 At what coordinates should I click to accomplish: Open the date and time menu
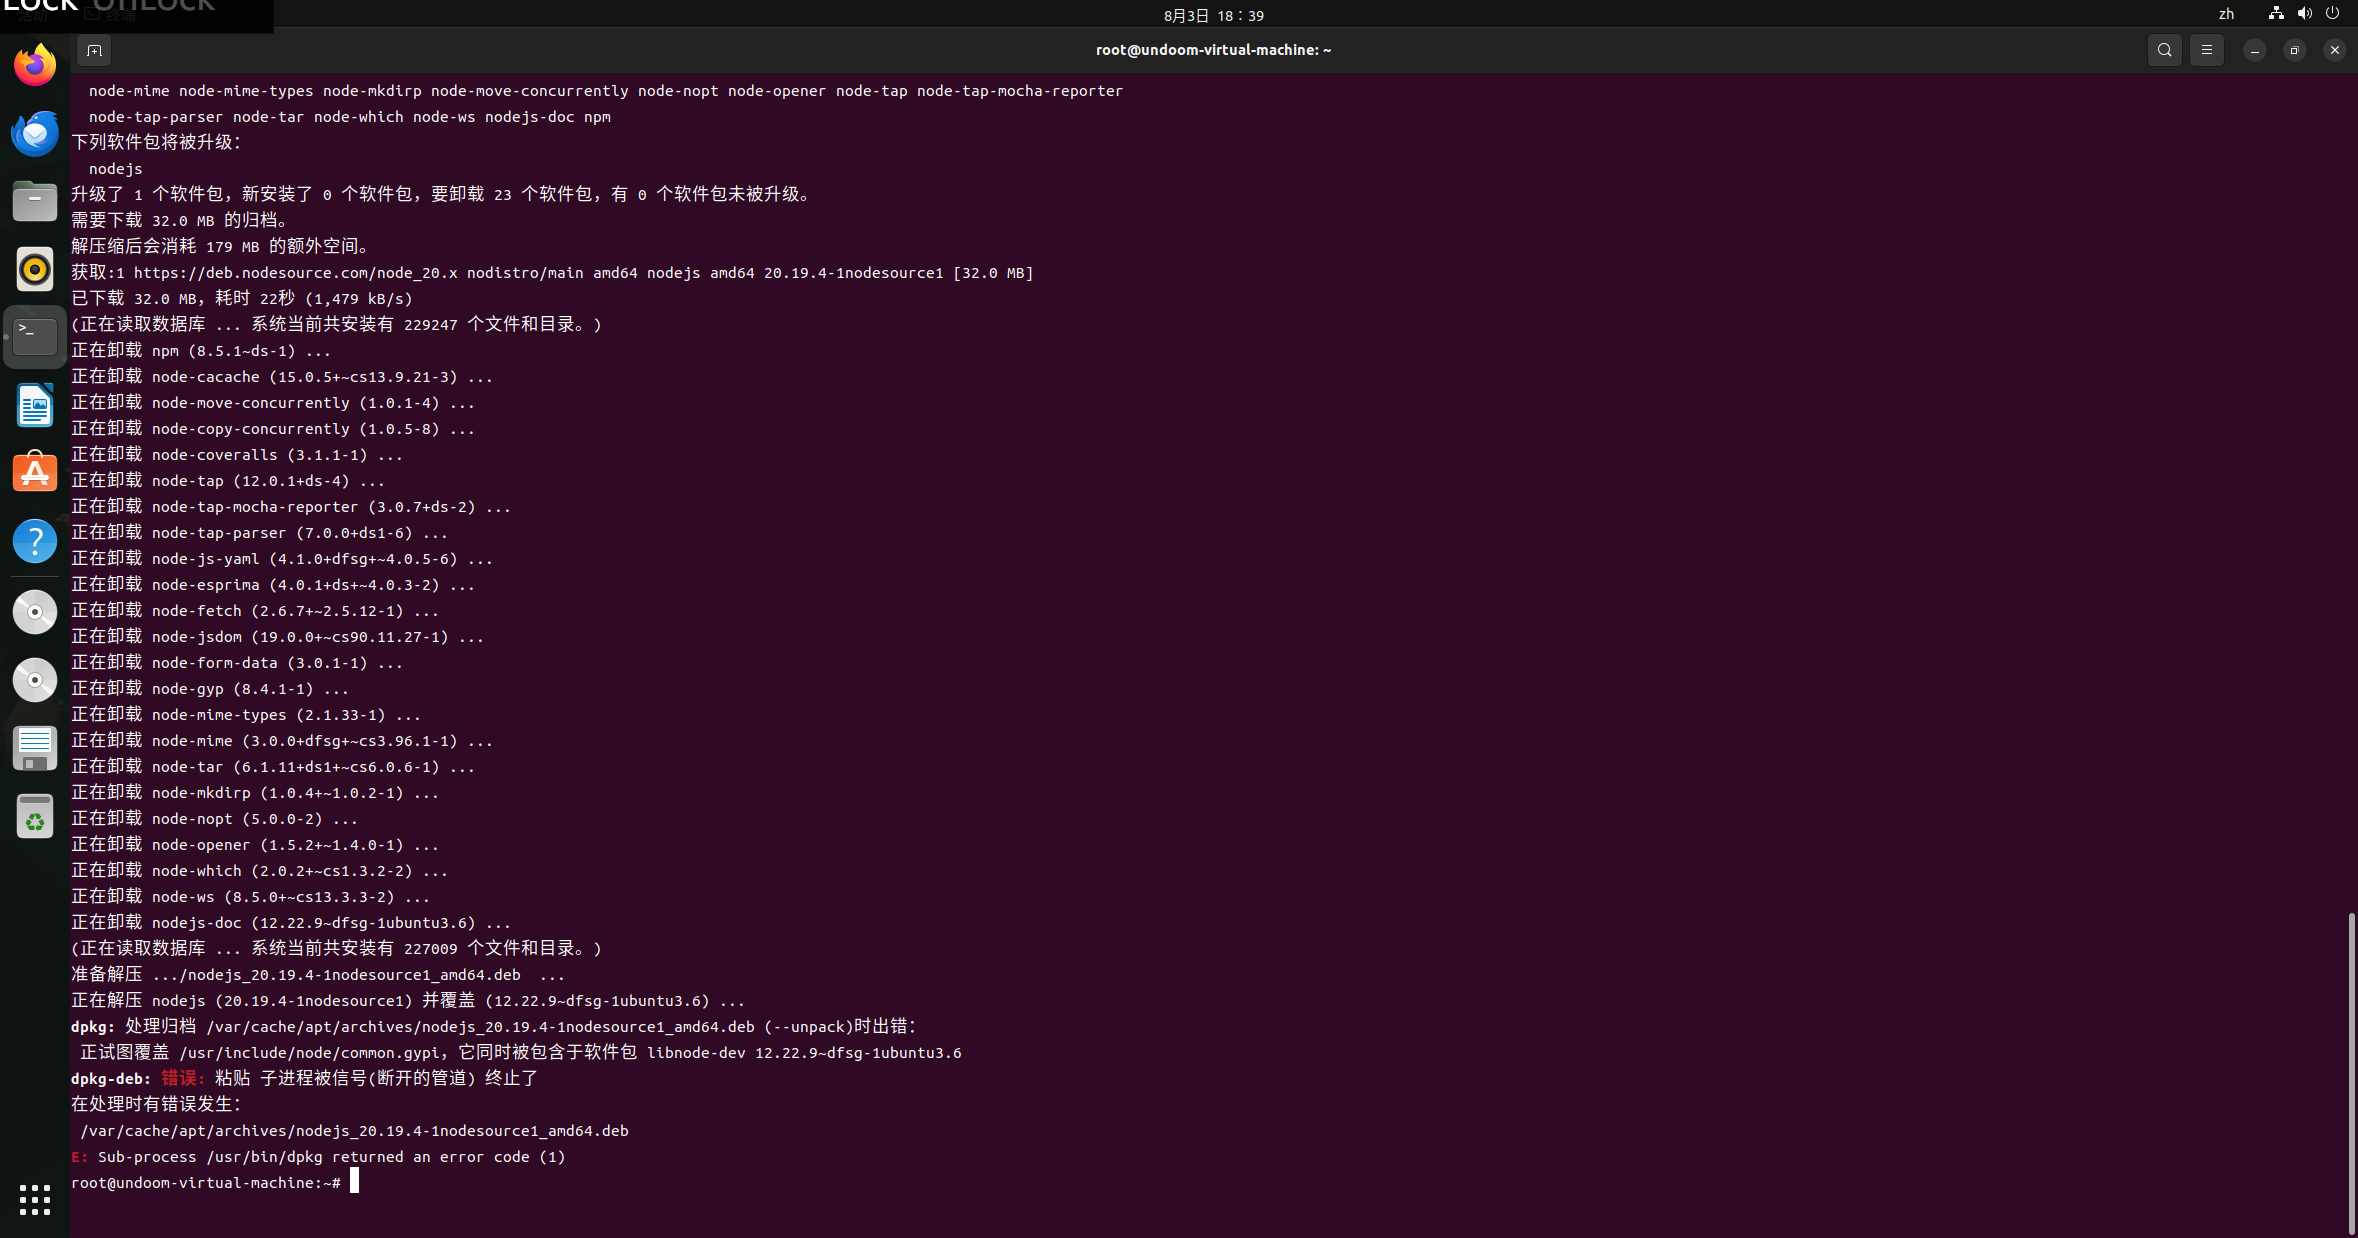tap(1213, 15)
